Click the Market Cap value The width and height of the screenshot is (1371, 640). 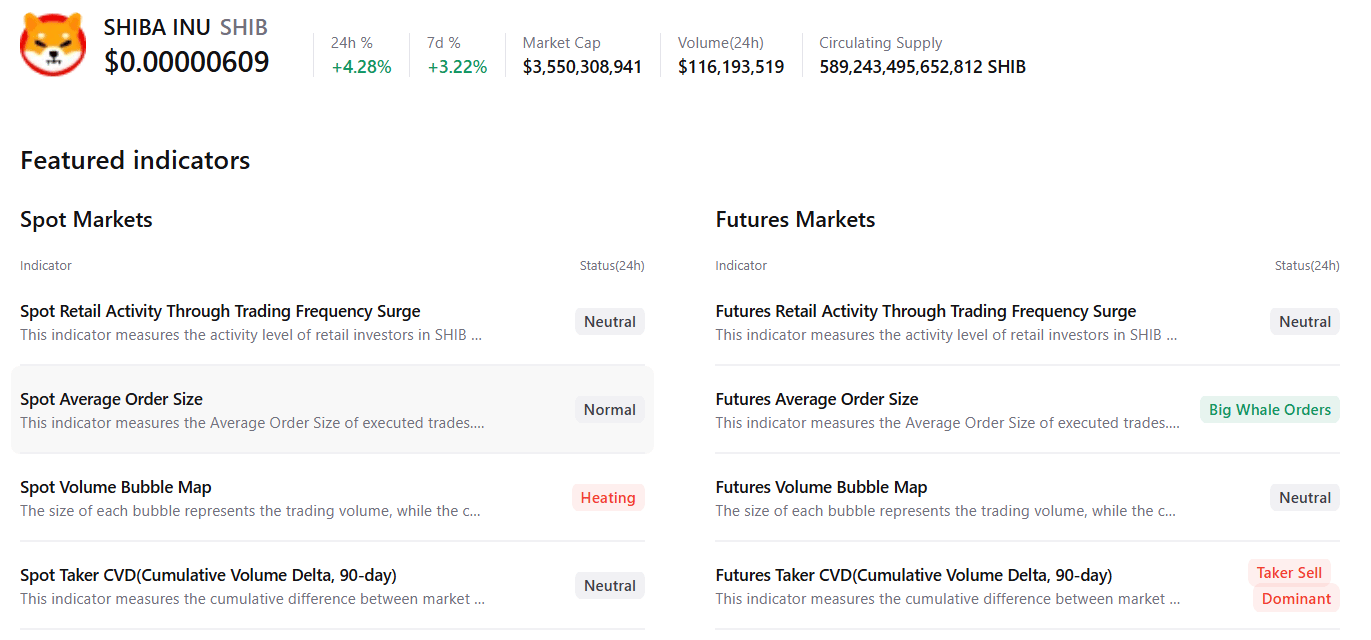click(x=582, y=67)
